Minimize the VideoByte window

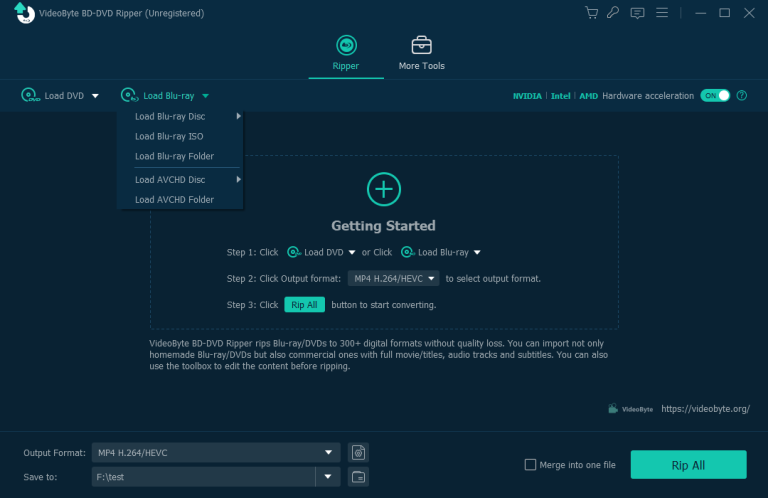coord(700,13)
